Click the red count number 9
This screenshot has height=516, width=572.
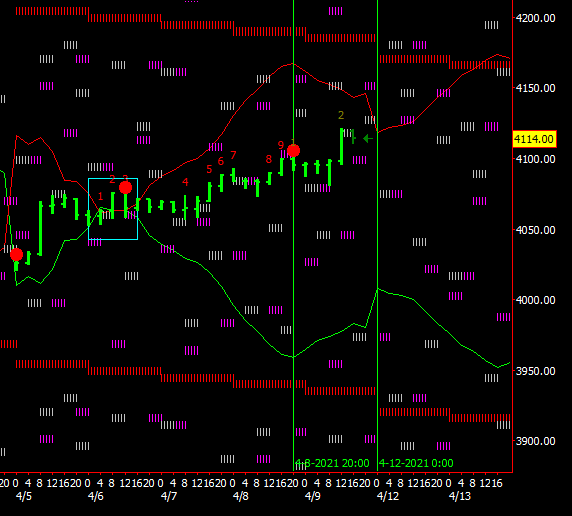(x=281, y=145)
